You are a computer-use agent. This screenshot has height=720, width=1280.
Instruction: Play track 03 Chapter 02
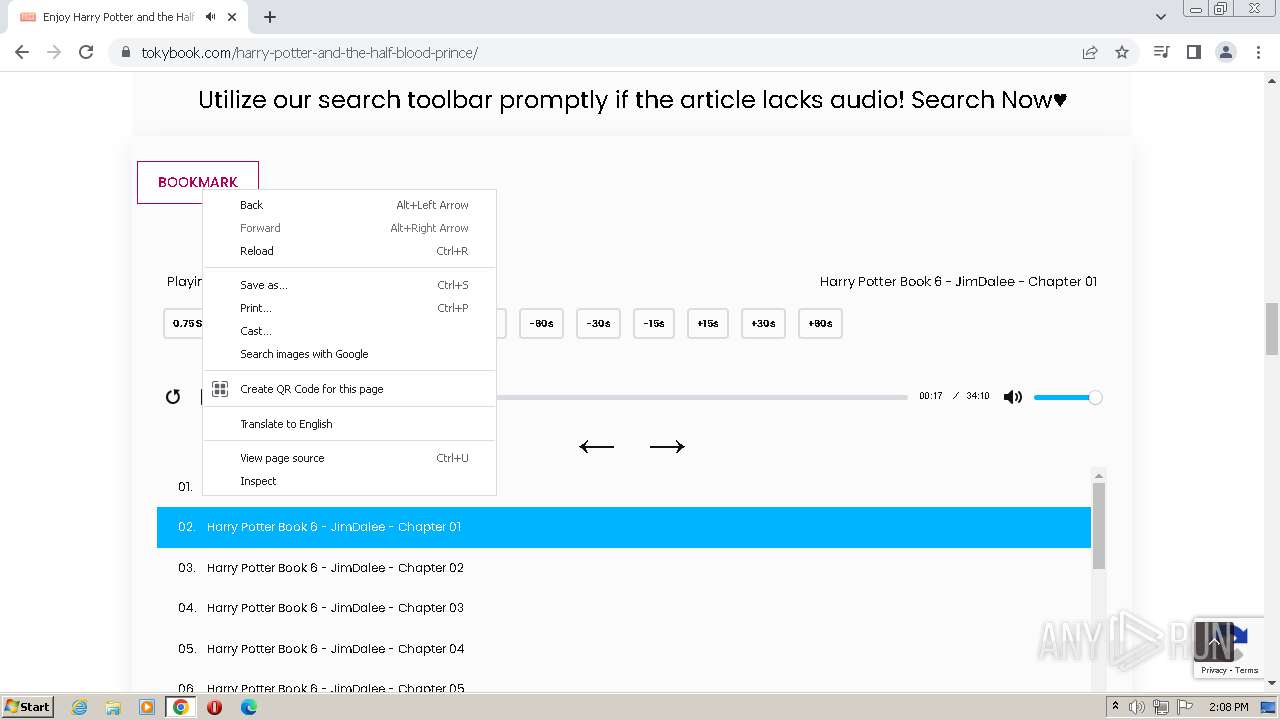click(623, 568)
